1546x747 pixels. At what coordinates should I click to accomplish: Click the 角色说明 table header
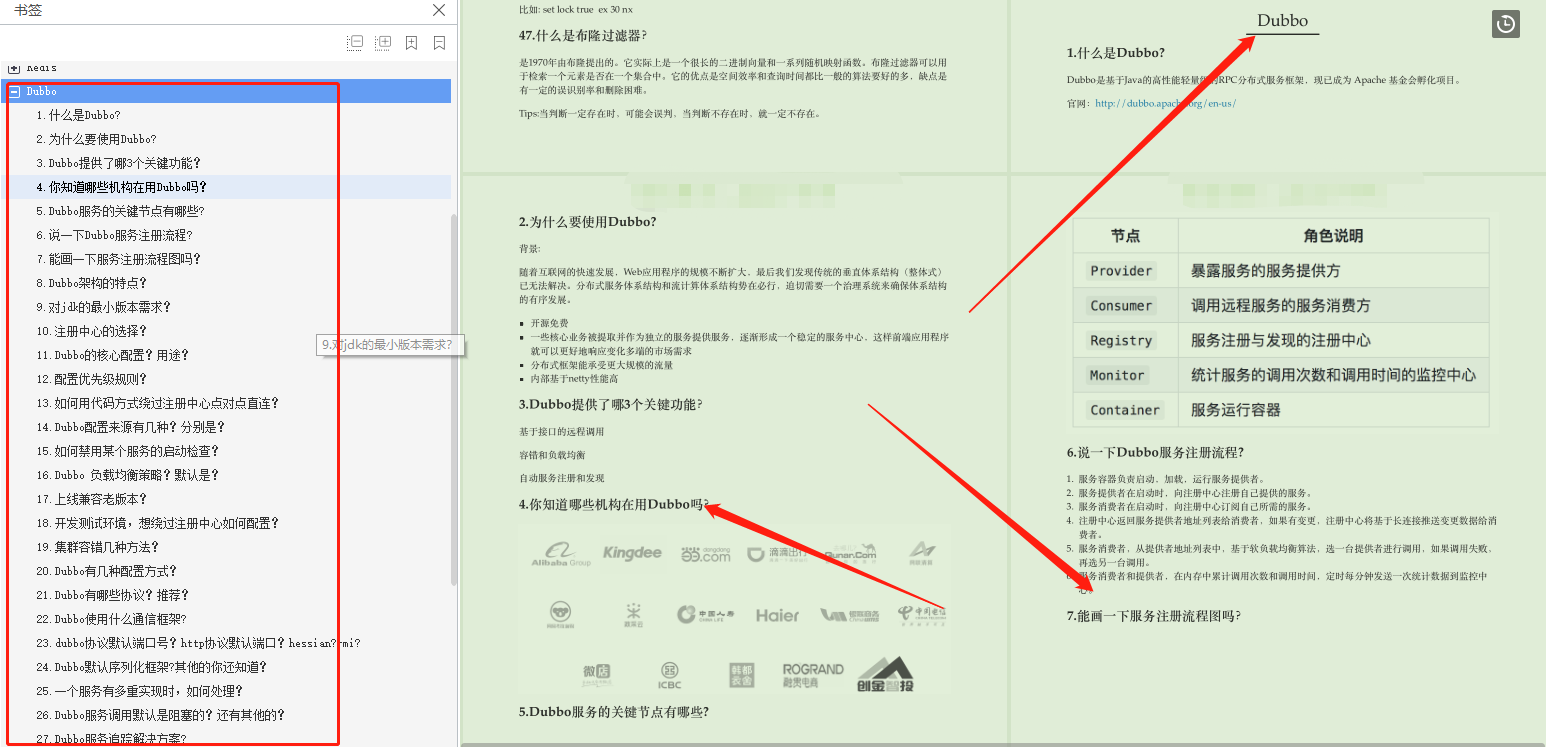pos(1333,236)
